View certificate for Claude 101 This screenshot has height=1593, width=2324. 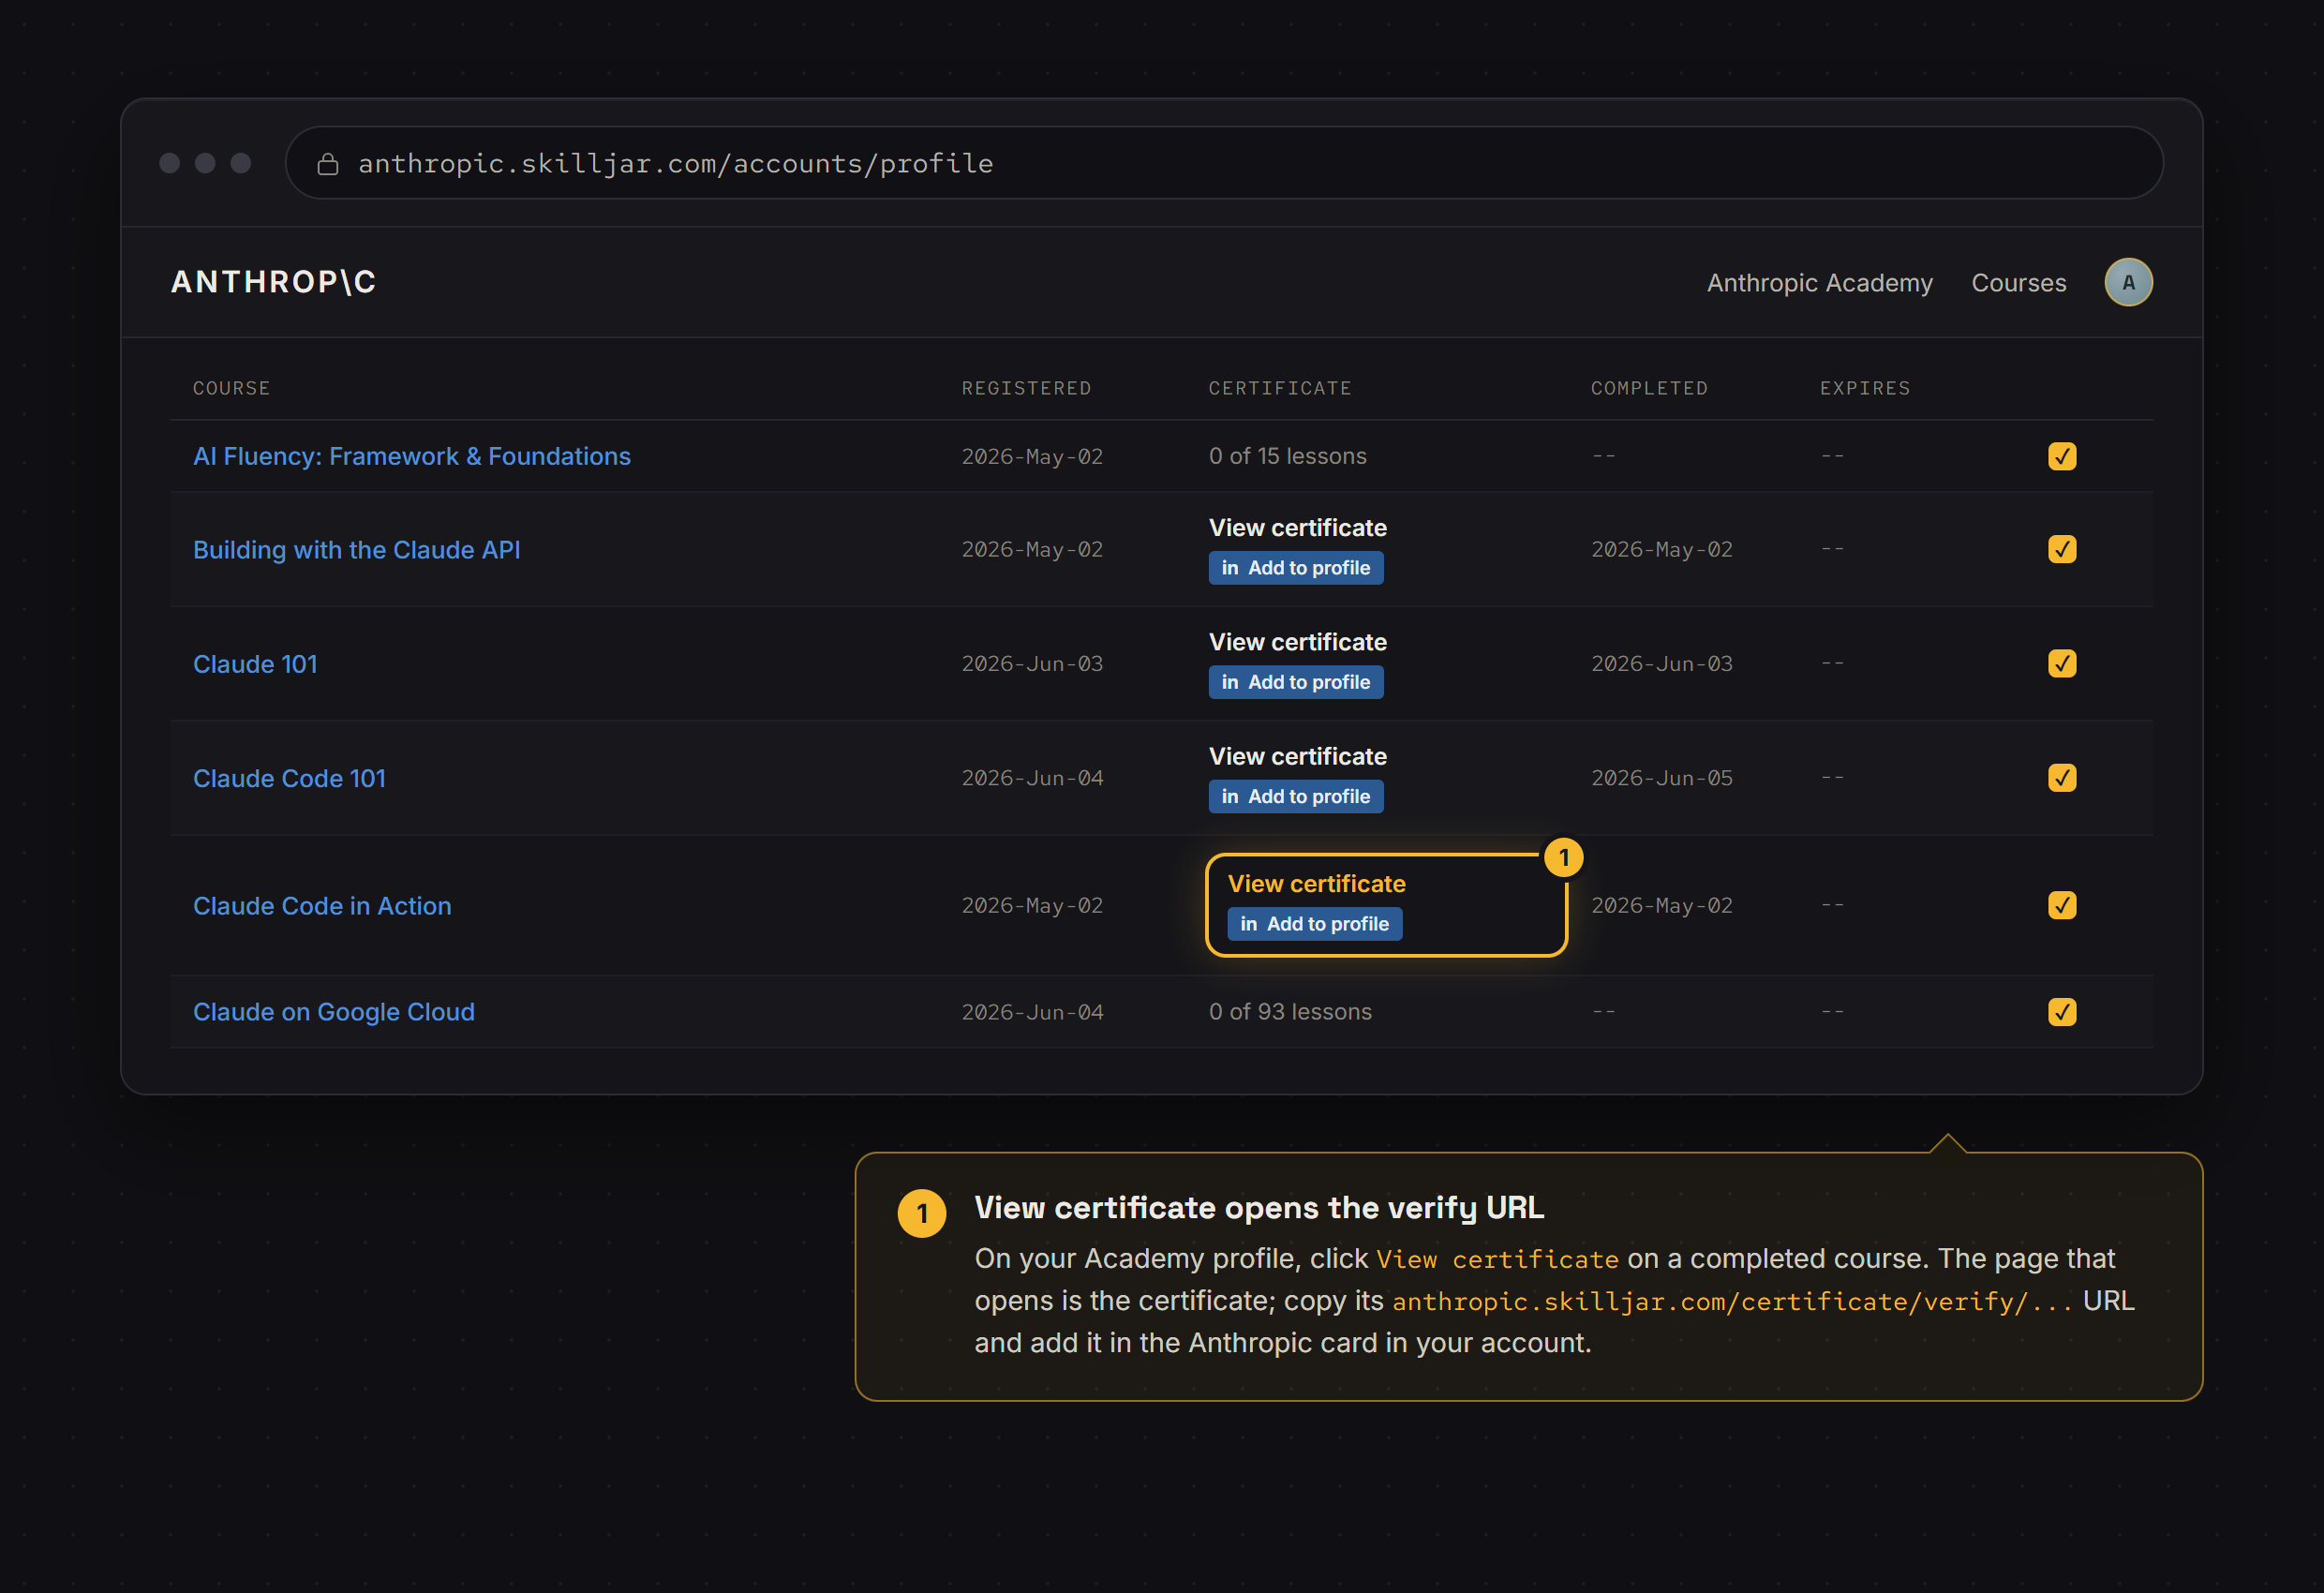pyautogui.click(x=1297, y=642)
